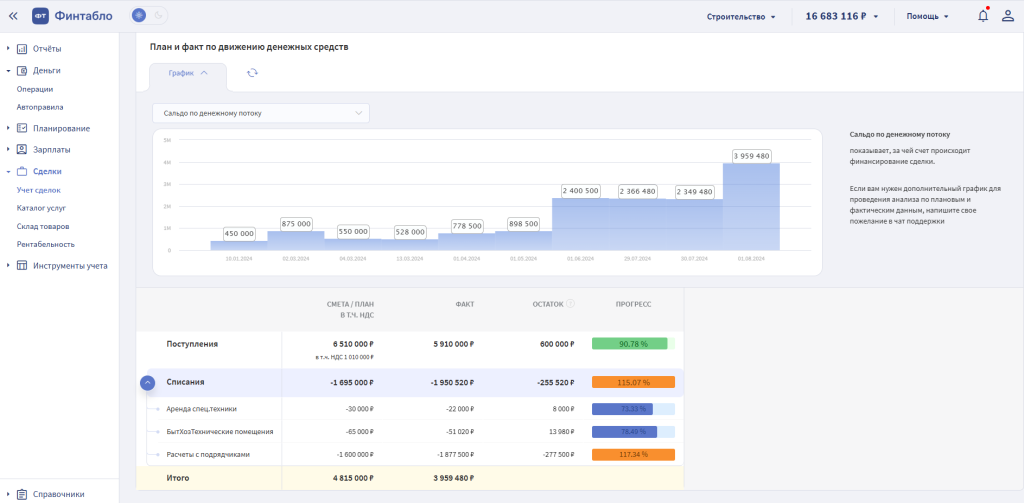Collapse the sidebar with the double chevron
Viewport: 1024px width, 503px height.
[x=13, y=16]
